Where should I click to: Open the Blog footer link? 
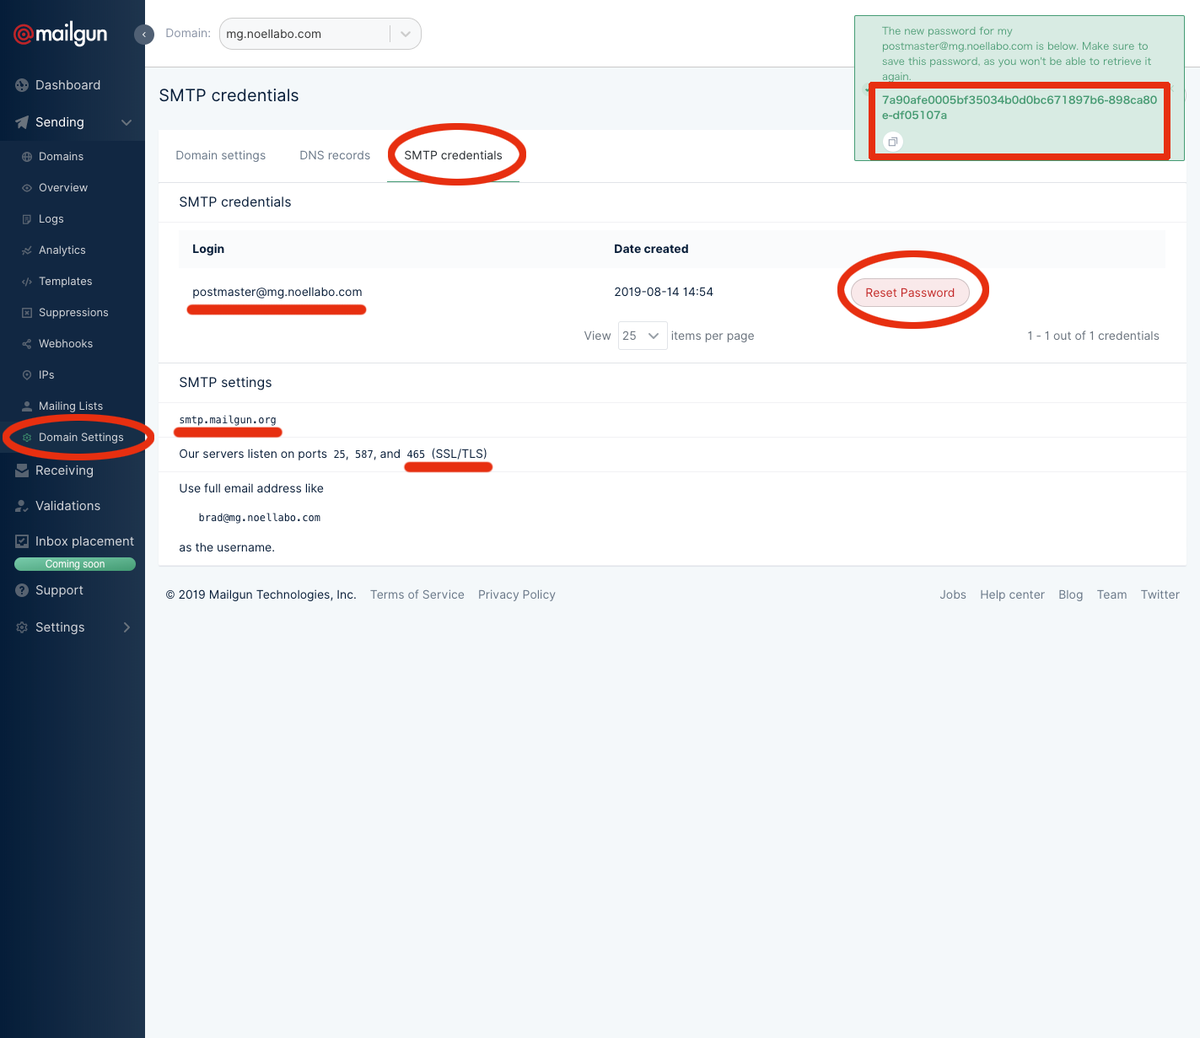pos(1071,595)
